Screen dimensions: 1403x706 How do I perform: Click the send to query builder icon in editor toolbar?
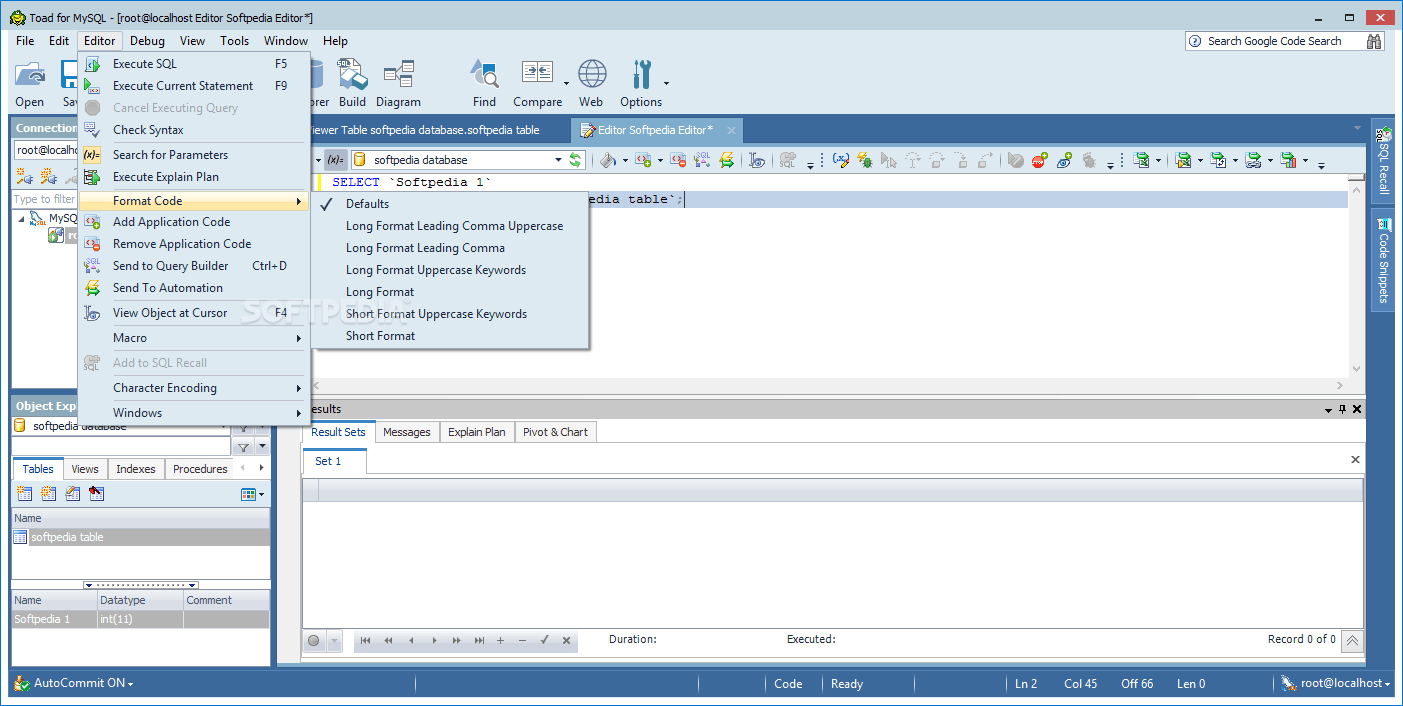[703, 160]
